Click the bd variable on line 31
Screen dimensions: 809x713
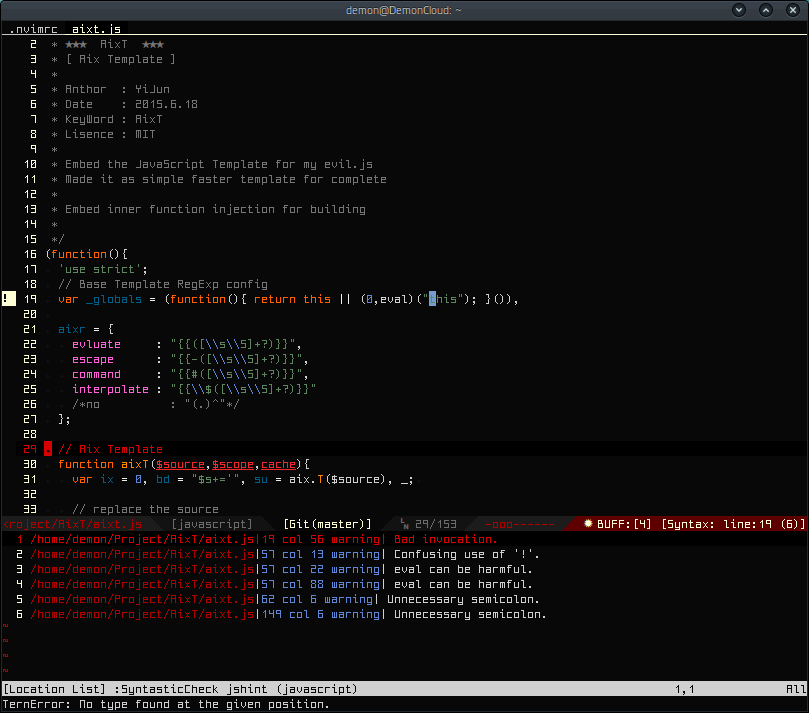click(x=163, y=479)
